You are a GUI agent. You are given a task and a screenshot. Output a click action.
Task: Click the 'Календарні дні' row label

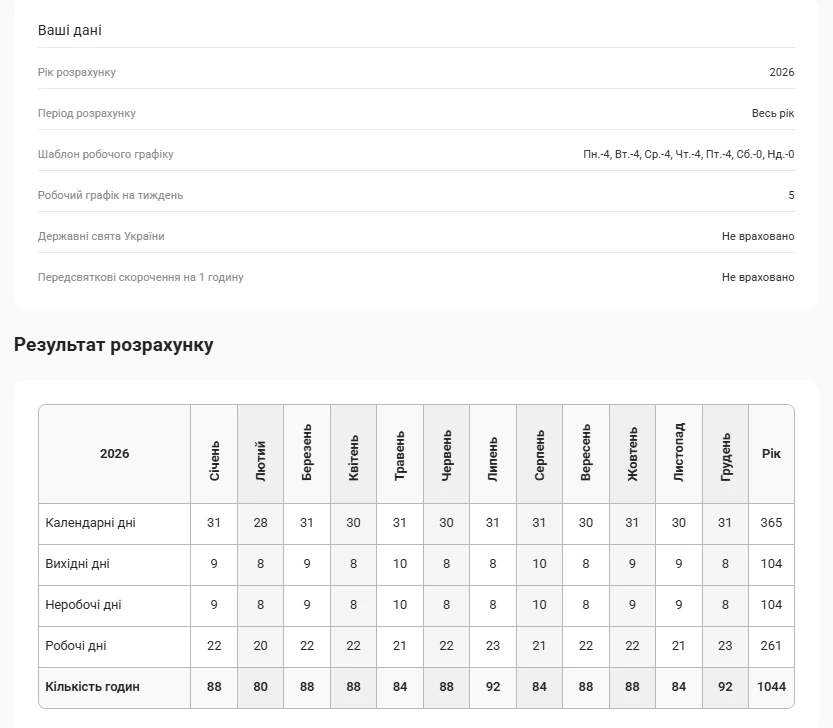point(90,523)
